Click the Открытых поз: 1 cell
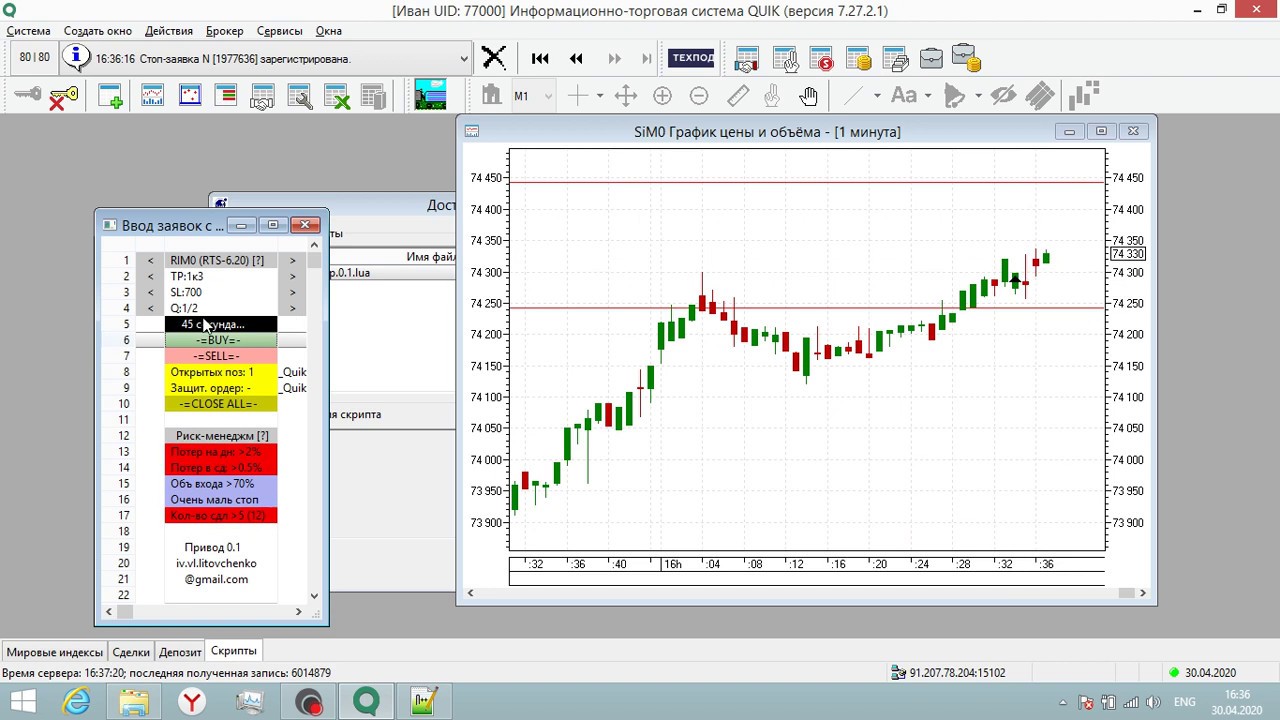Screen dimensions: 1280x720 click(x=221, y=372)
